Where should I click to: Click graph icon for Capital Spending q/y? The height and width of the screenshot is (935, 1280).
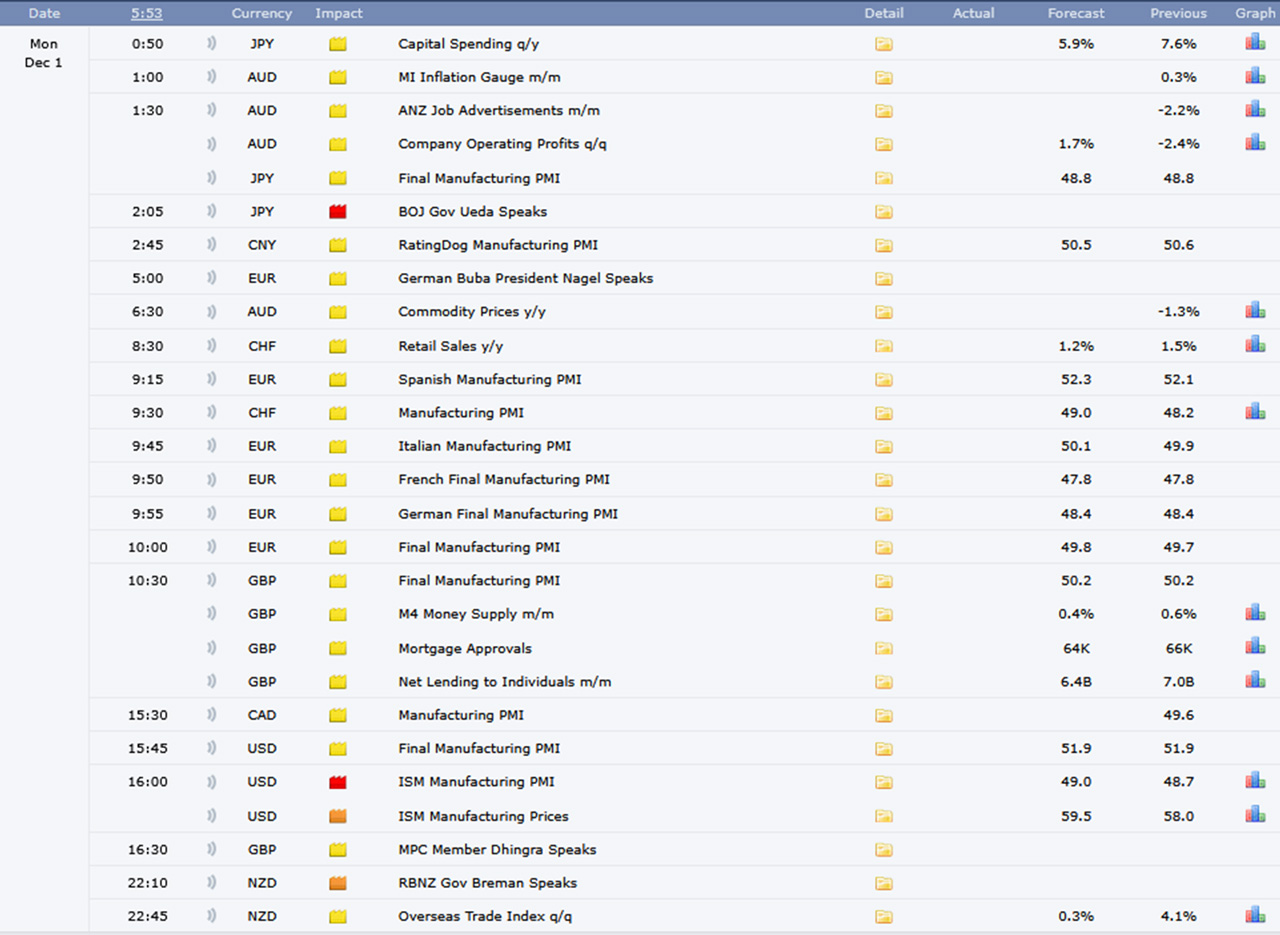[1255, 43]
